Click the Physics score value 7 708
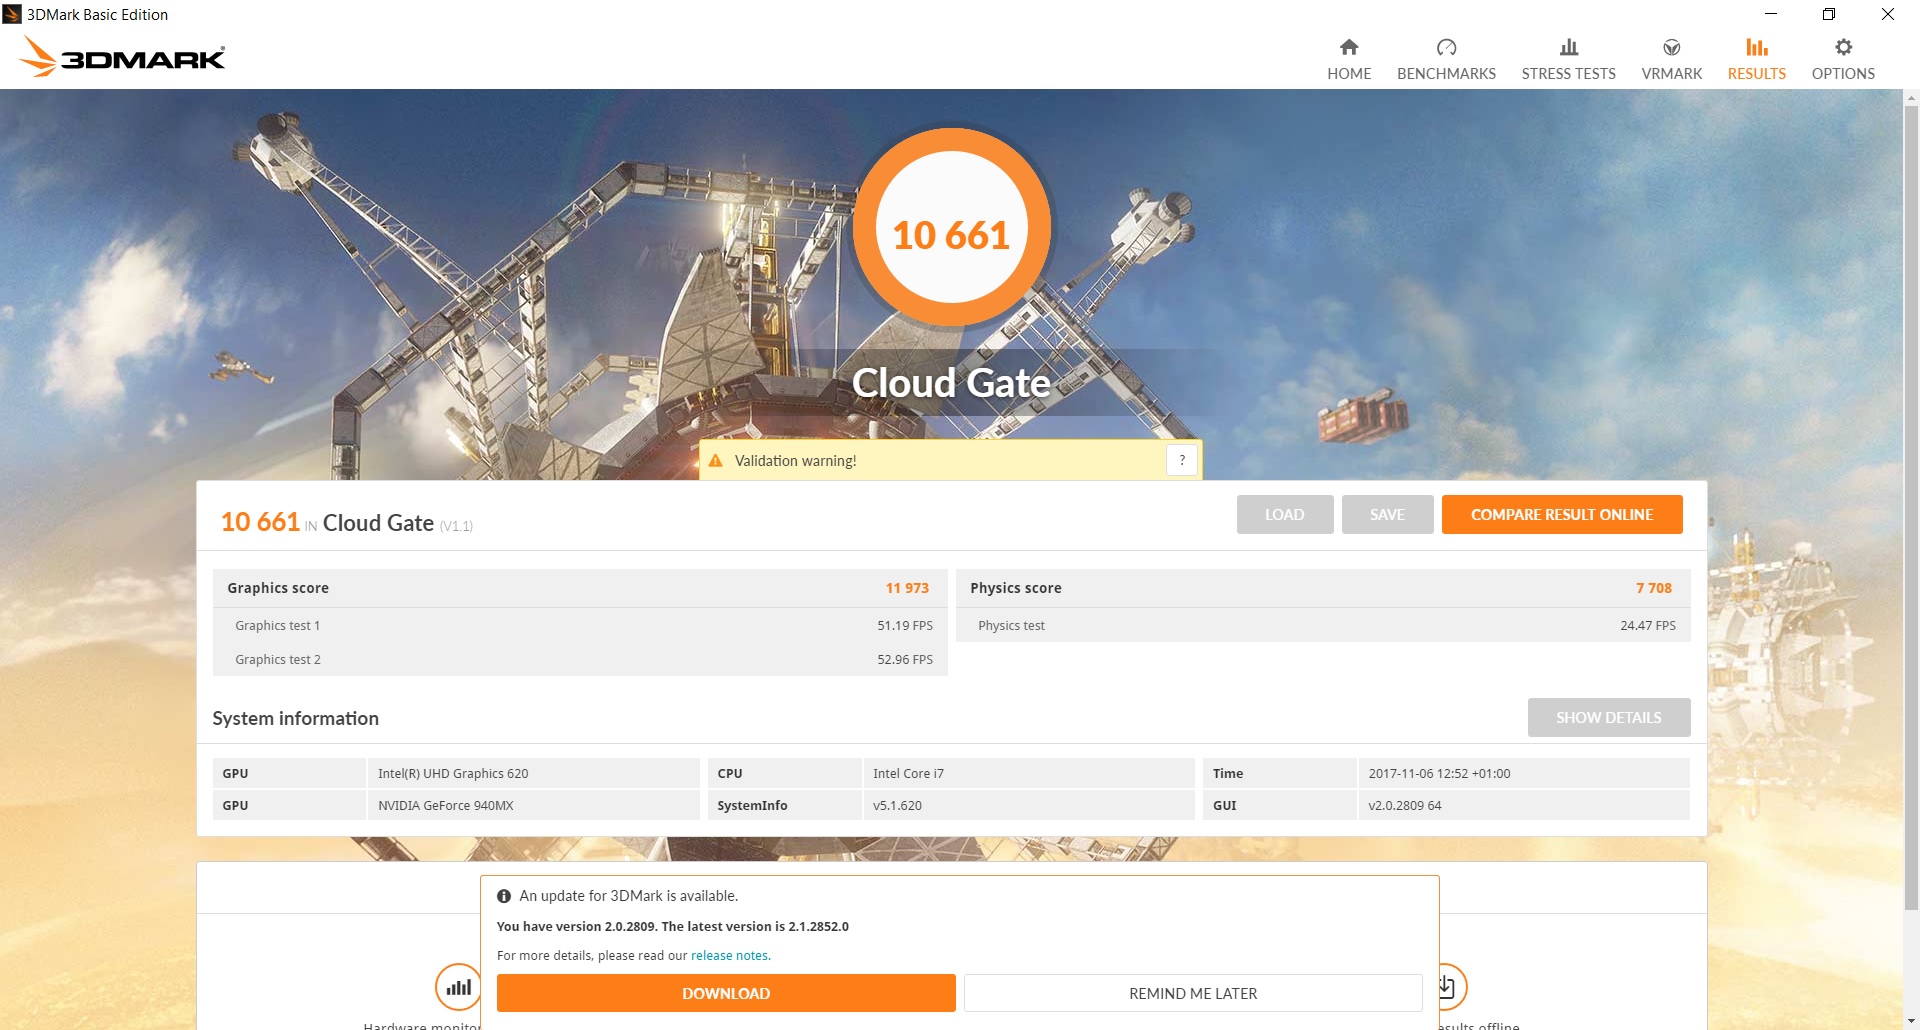1920x1030 pixels. (x=1654, y=588)
